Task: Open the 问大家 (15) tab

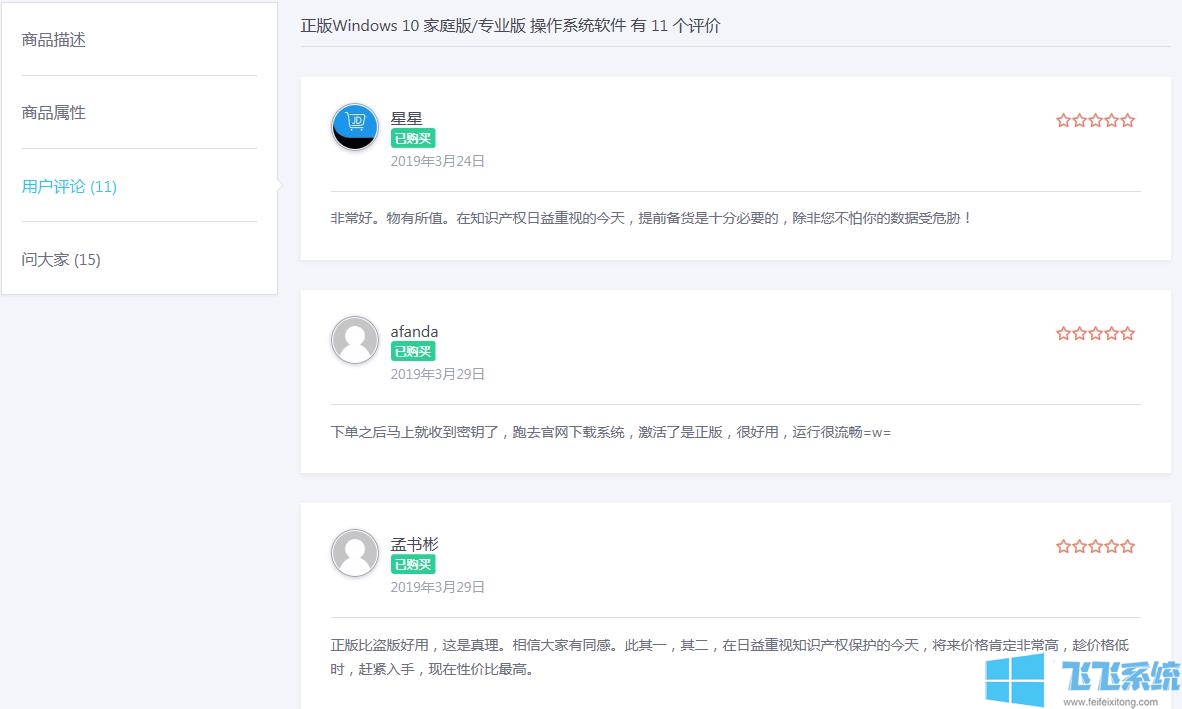Action: tap(61, 259)
